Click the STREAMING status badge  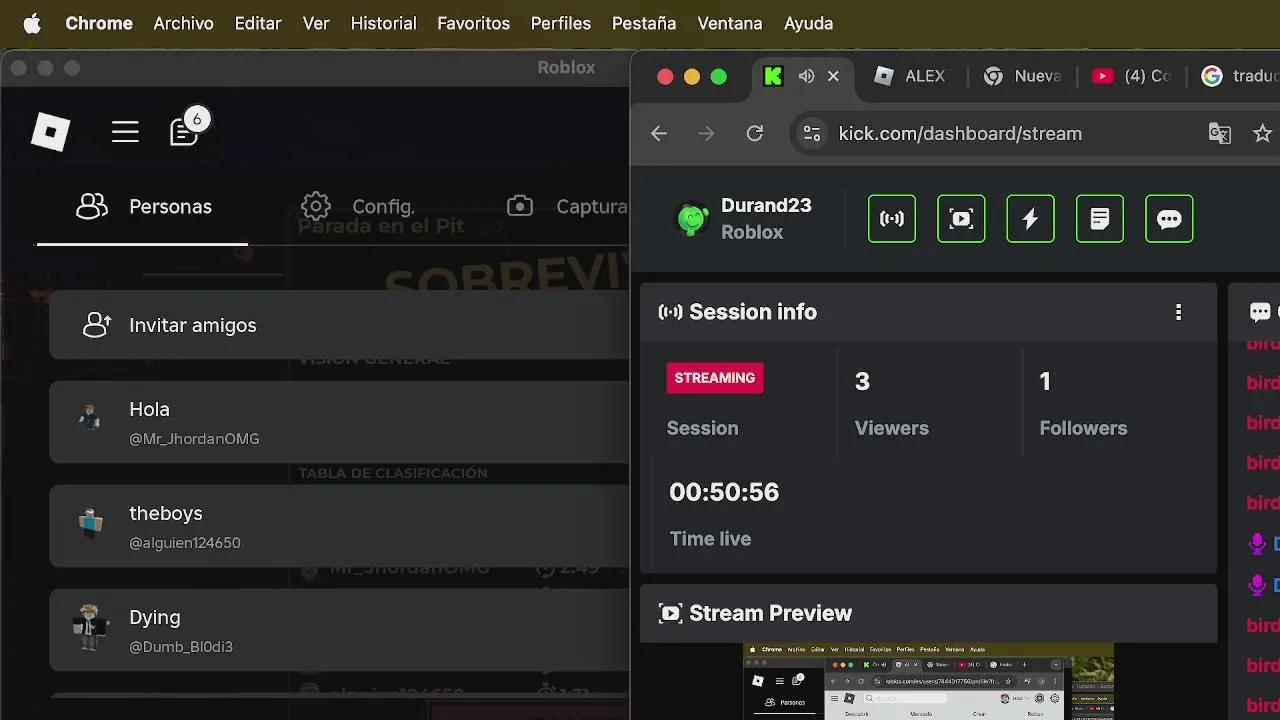[x=715, y=378]
